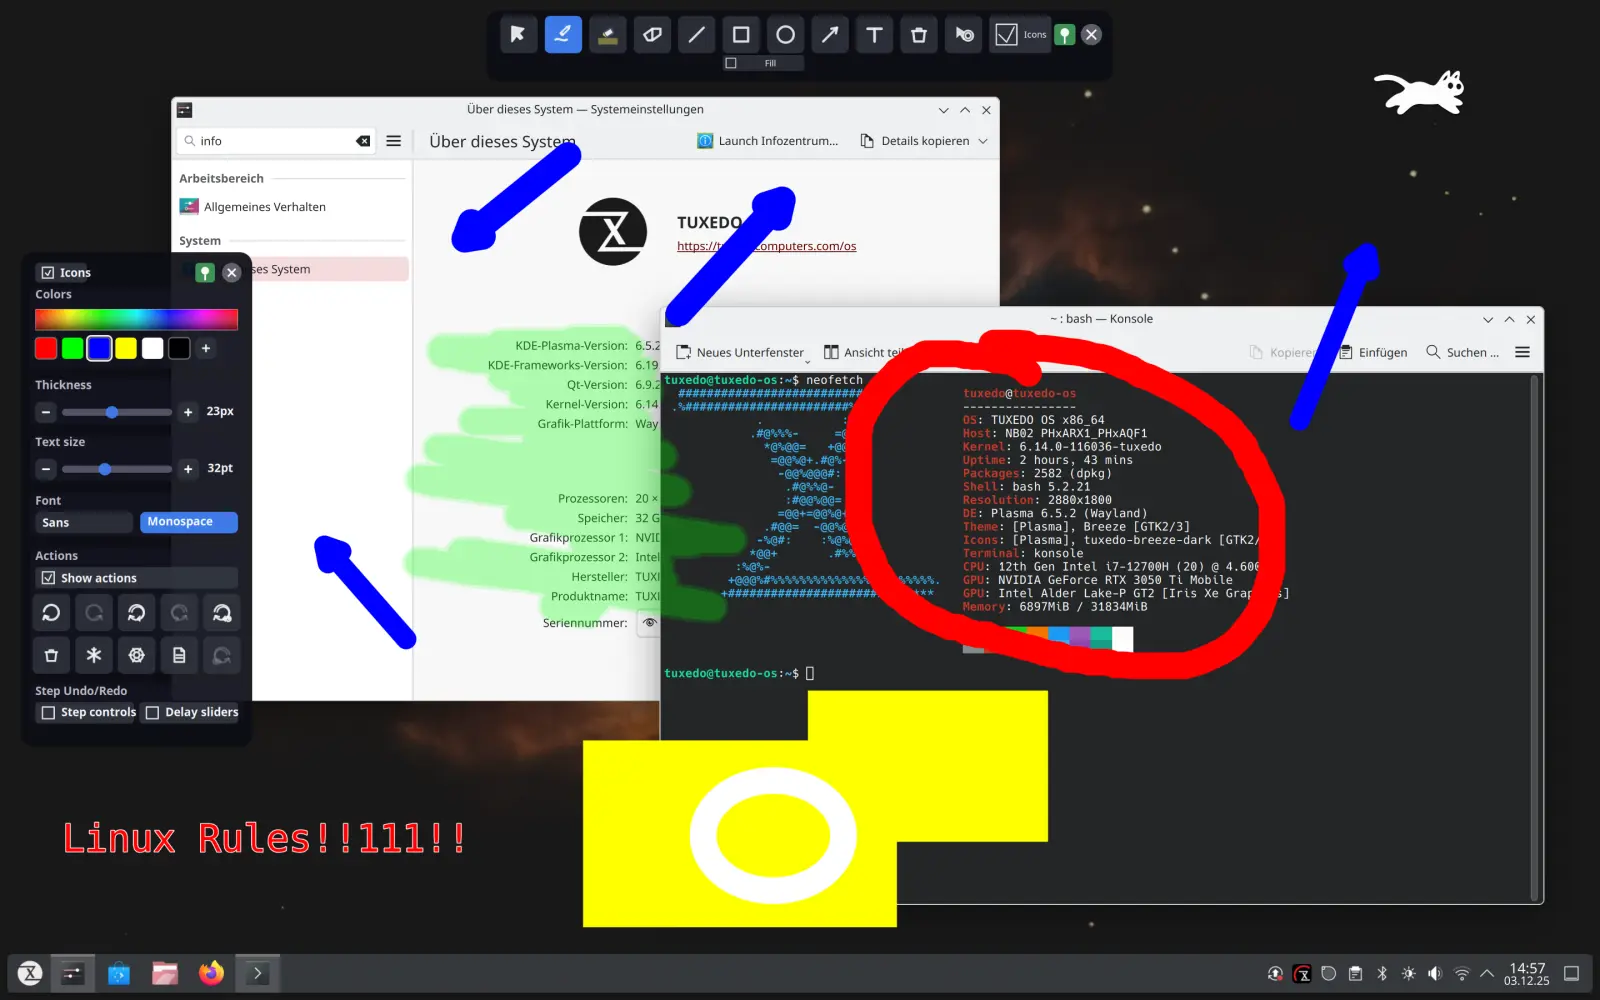Pick the yellow color swatch
The height and width of the screenshot is (1000, 1600).
(x=125, y=348)
